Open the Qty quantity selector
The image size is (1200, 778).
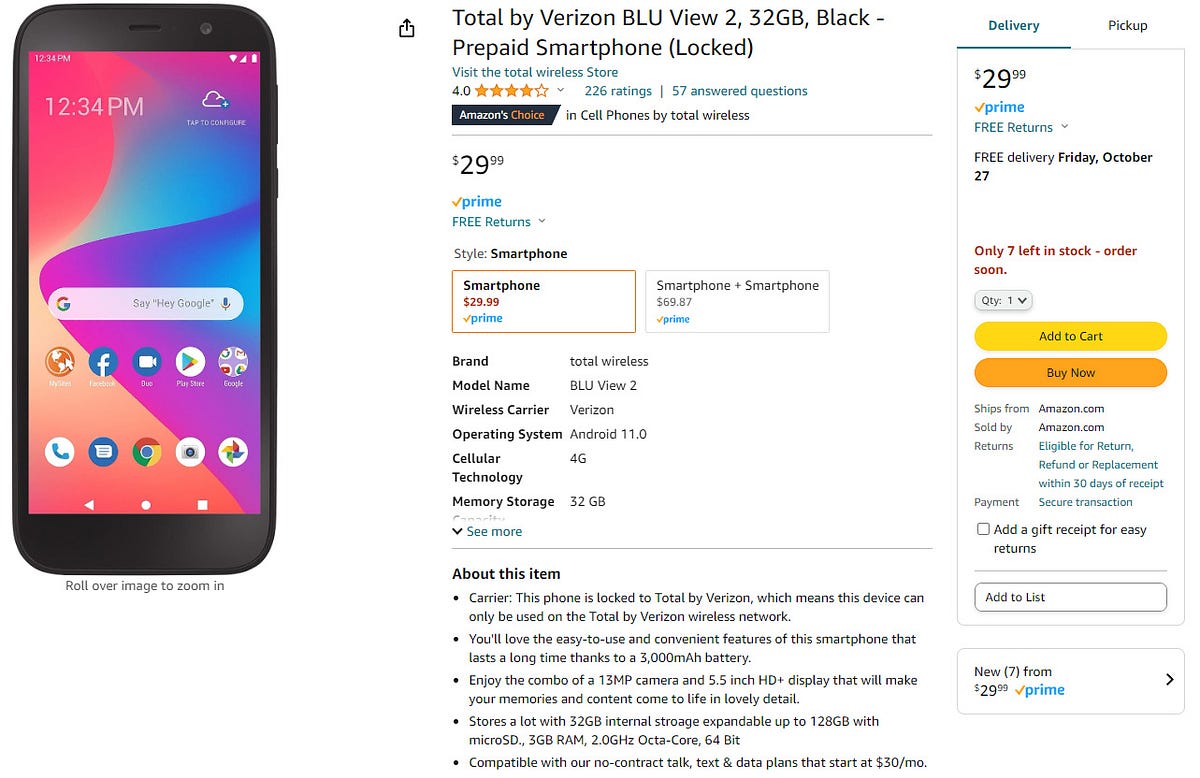point(1003,300)
